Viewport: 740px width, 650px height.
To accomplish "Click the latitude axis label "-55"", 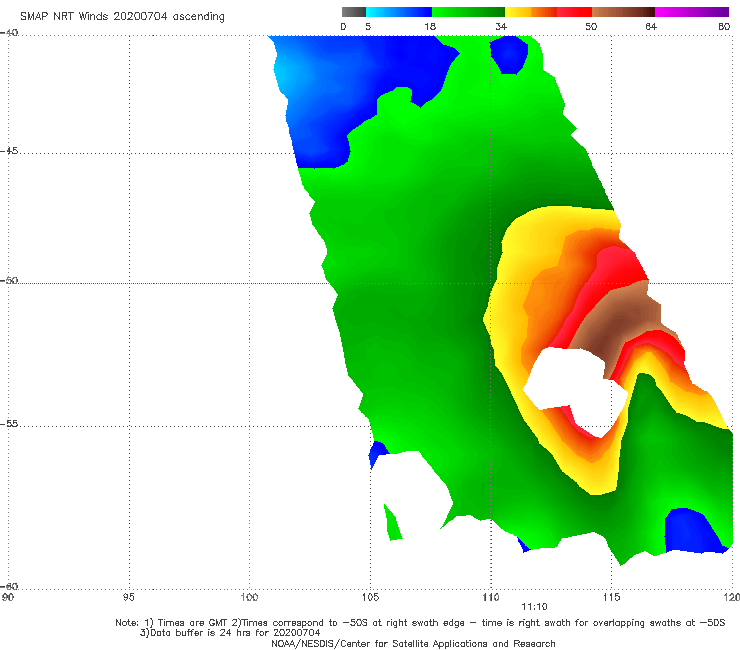I will tap(9, 424).
